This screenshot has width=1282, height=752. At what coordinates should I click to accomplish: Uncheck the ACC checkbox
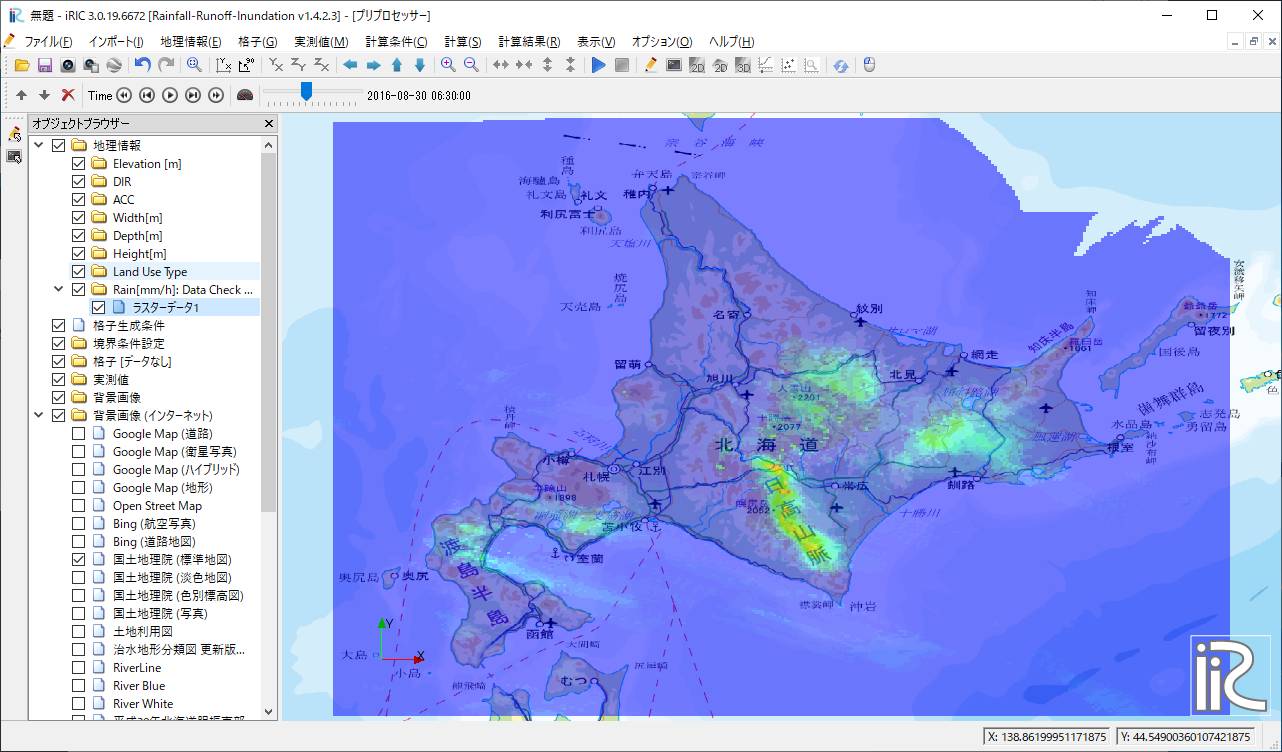(79, 200)
